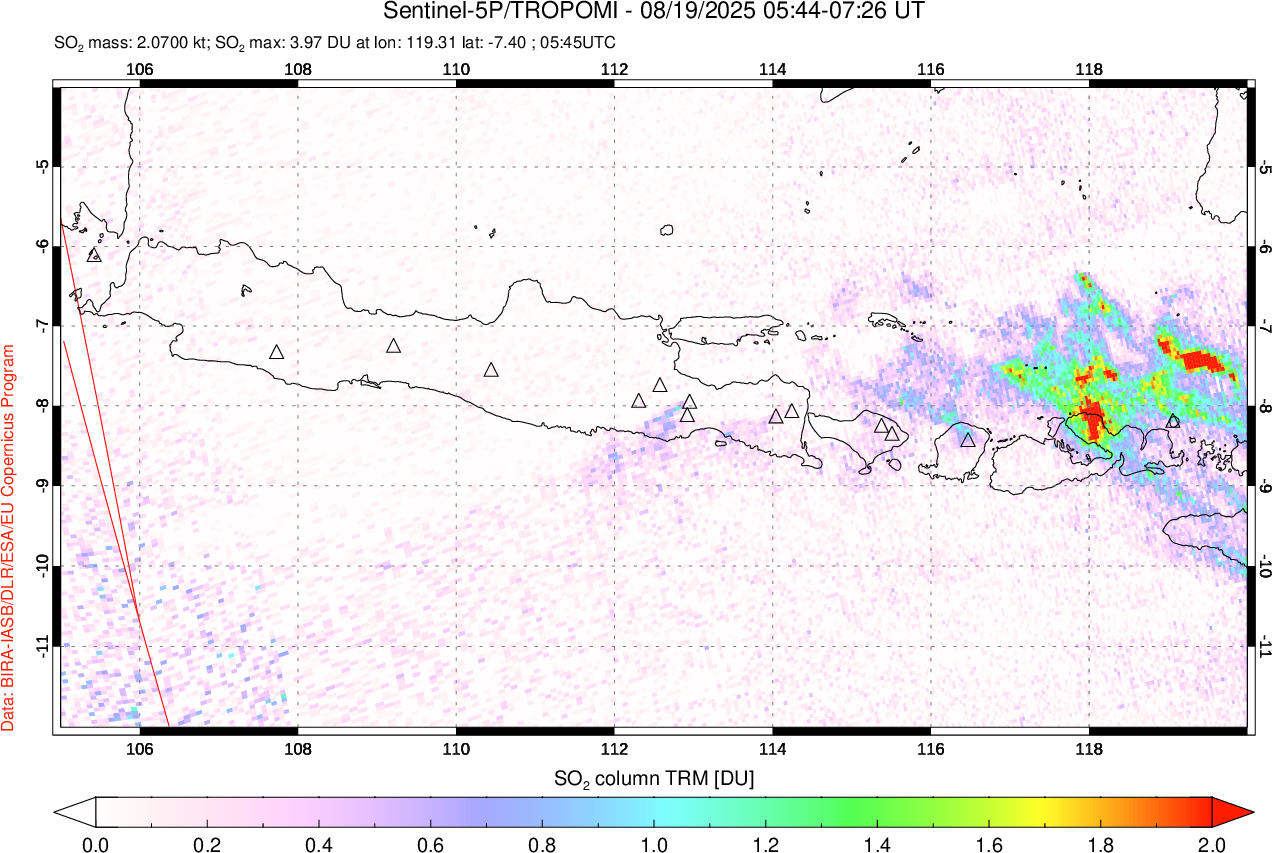This screenshot has height=853, width=1272.
Task: Click the white under-range arrow of the colorbar
Action: (x=75, y=811)
